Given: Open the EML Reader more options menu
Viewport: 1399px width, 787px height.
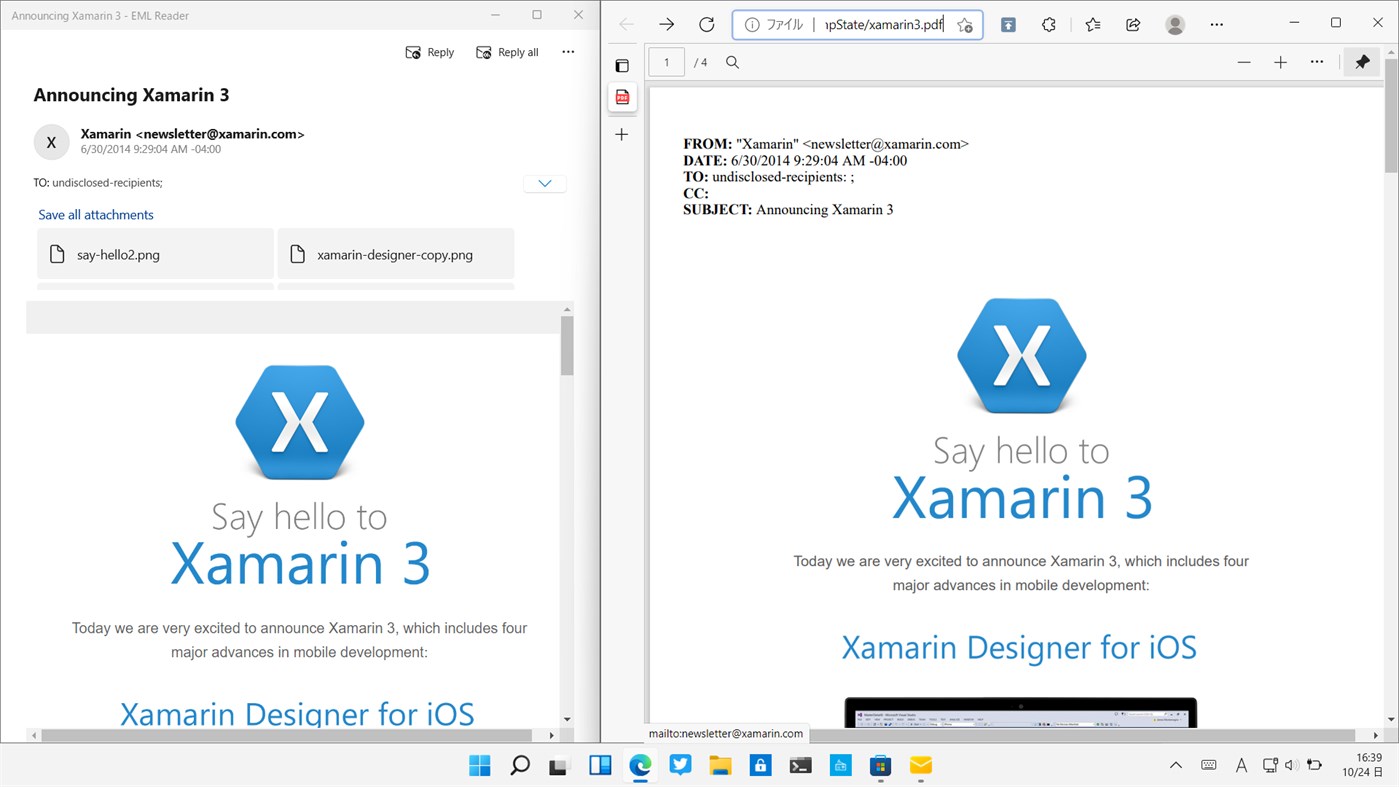Looking at the screenshot, I should tap(567, 51).
